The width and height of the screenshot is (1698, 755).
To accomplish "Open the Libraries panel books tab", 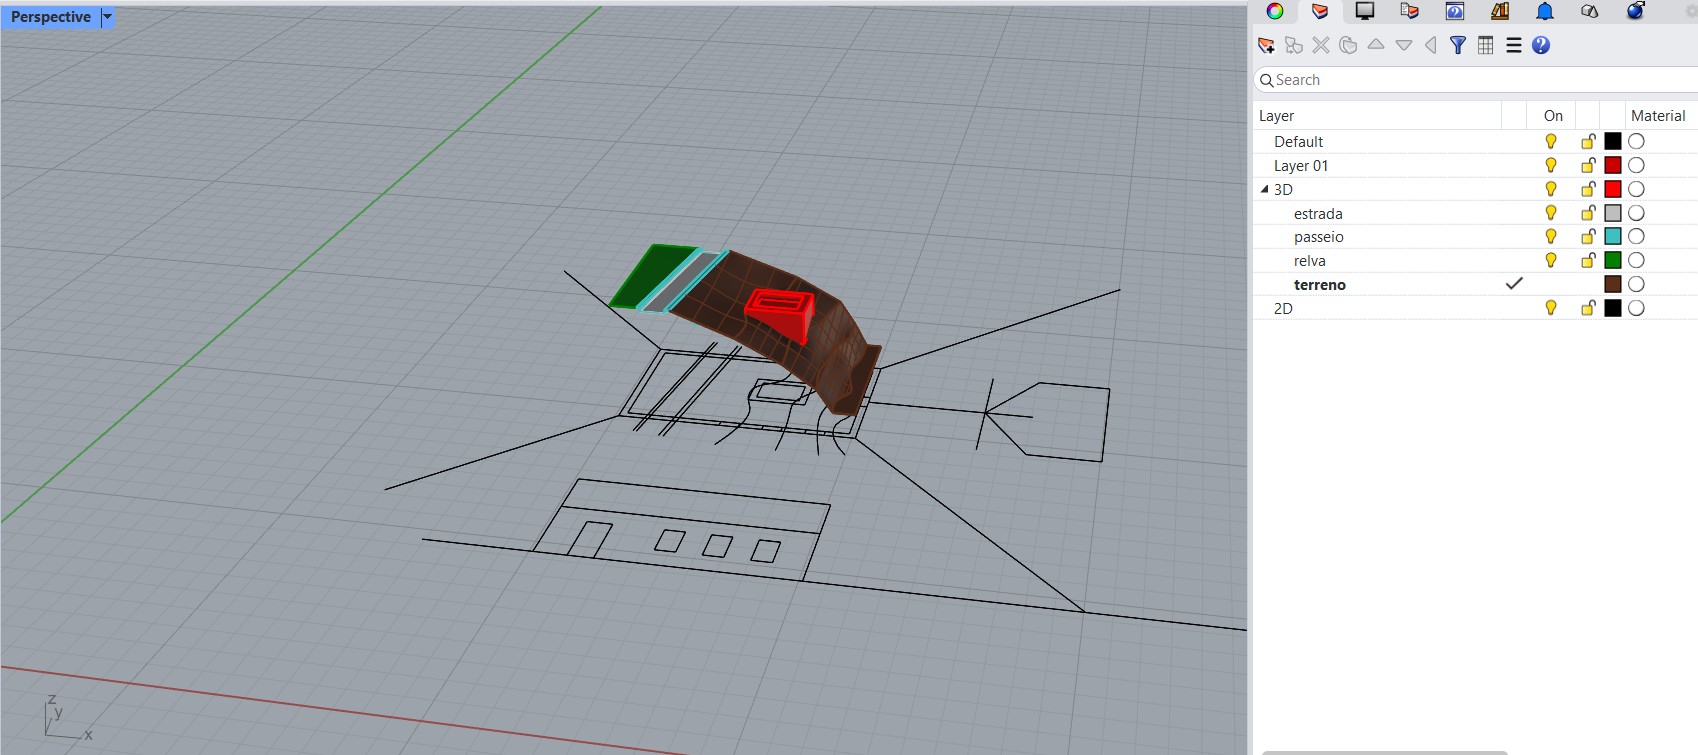I will (1500, 11).
